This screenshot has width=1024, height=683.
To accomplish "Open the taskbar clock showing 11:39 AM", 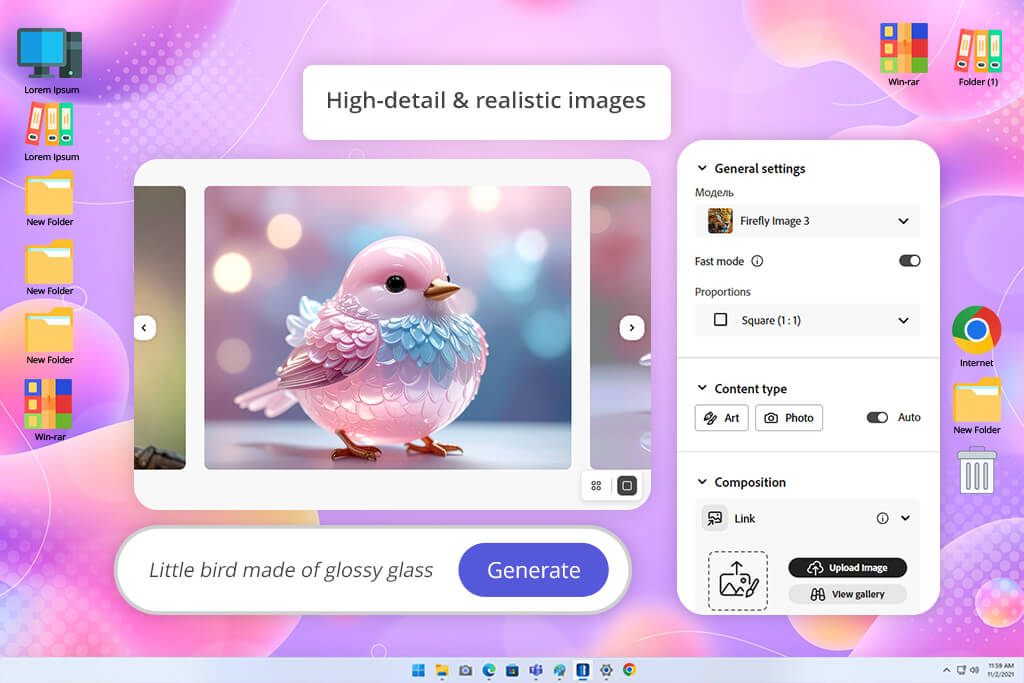I will 1000,670.
